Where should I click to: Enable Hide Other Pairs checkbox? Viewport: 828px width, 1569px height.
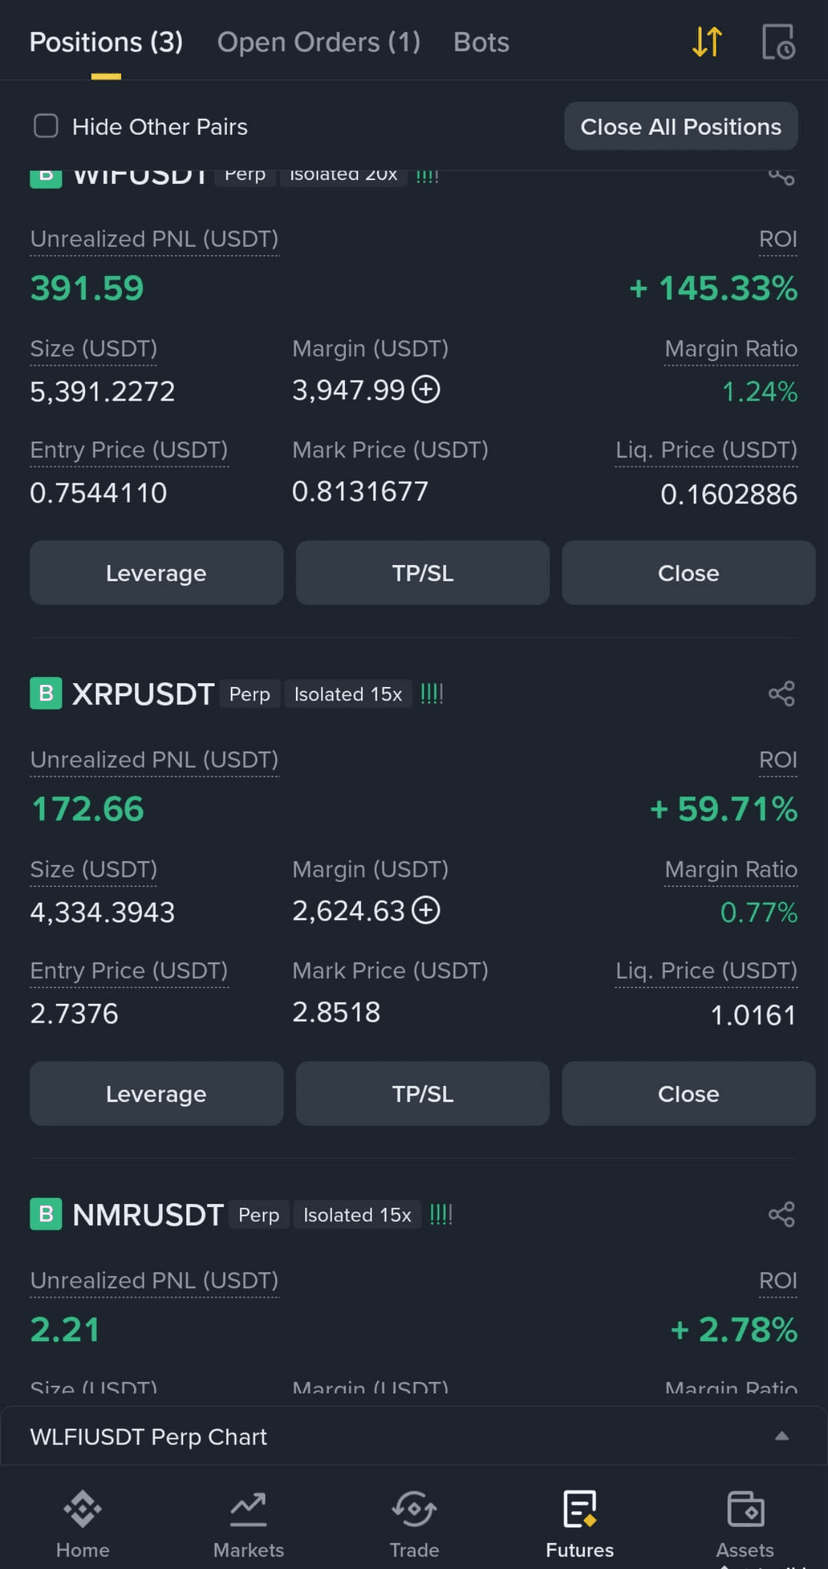pos(46,126)
